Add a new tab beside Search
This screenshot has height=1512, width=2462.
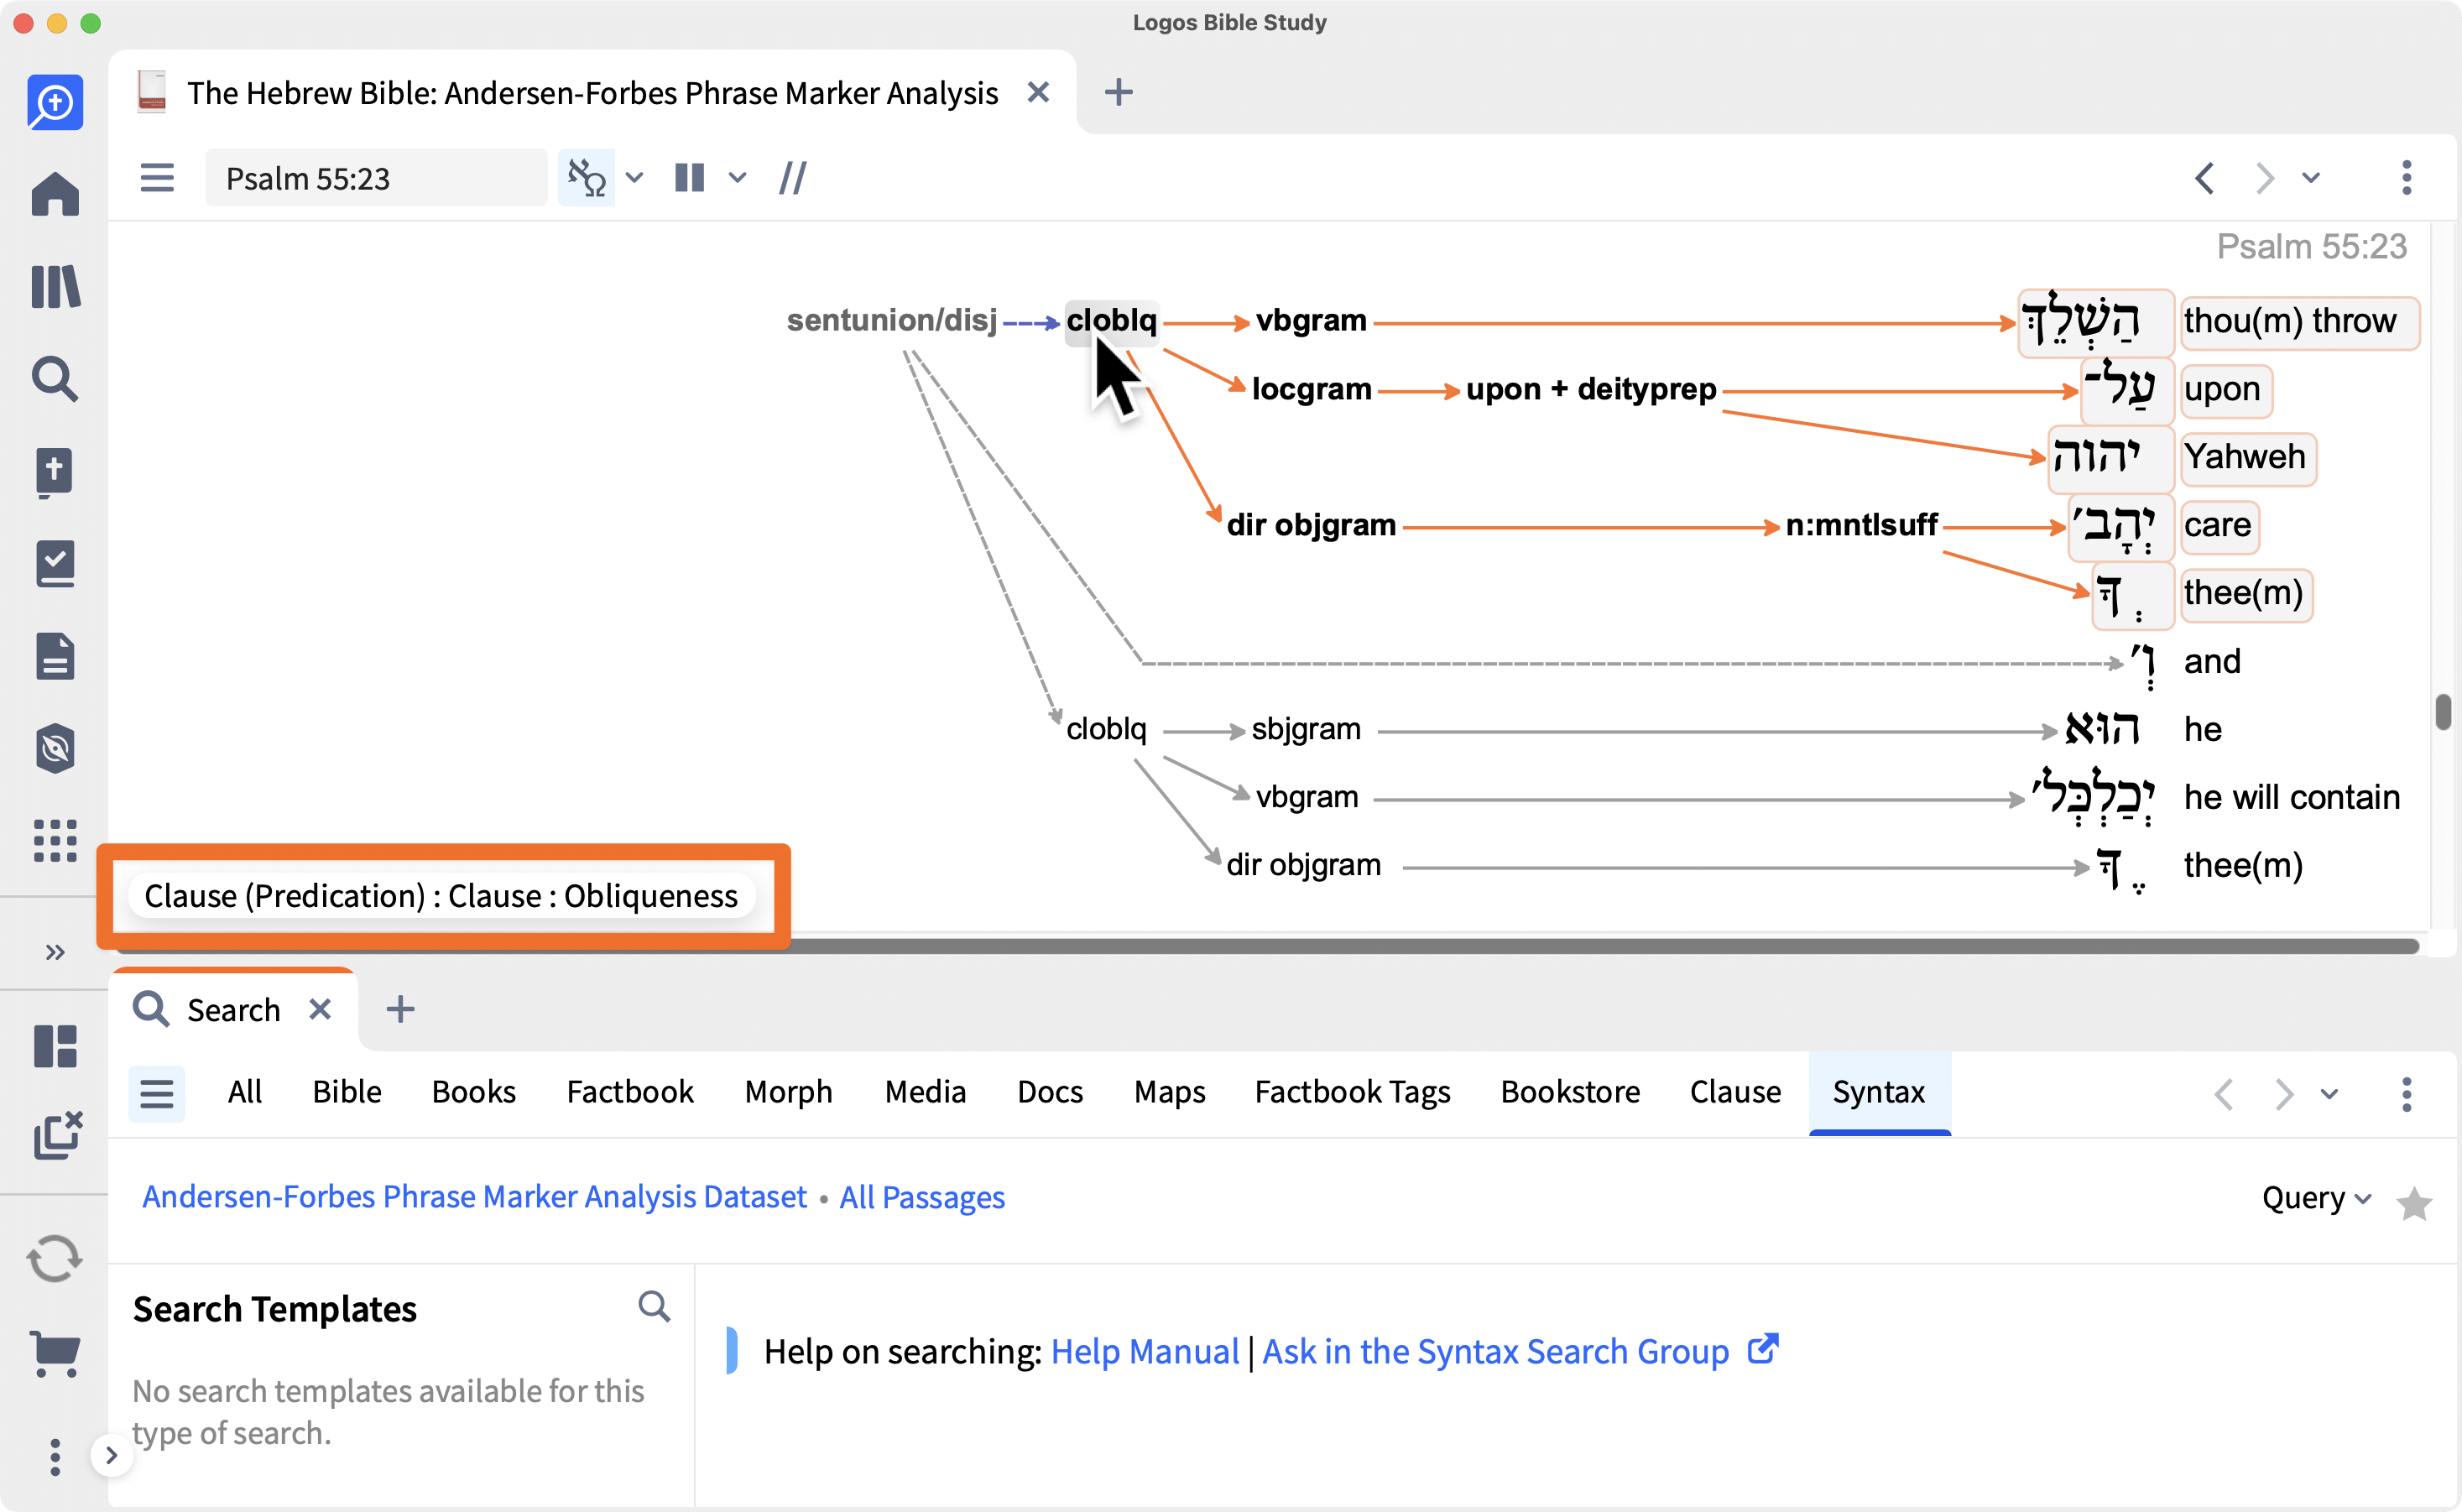pos(400,1010)
